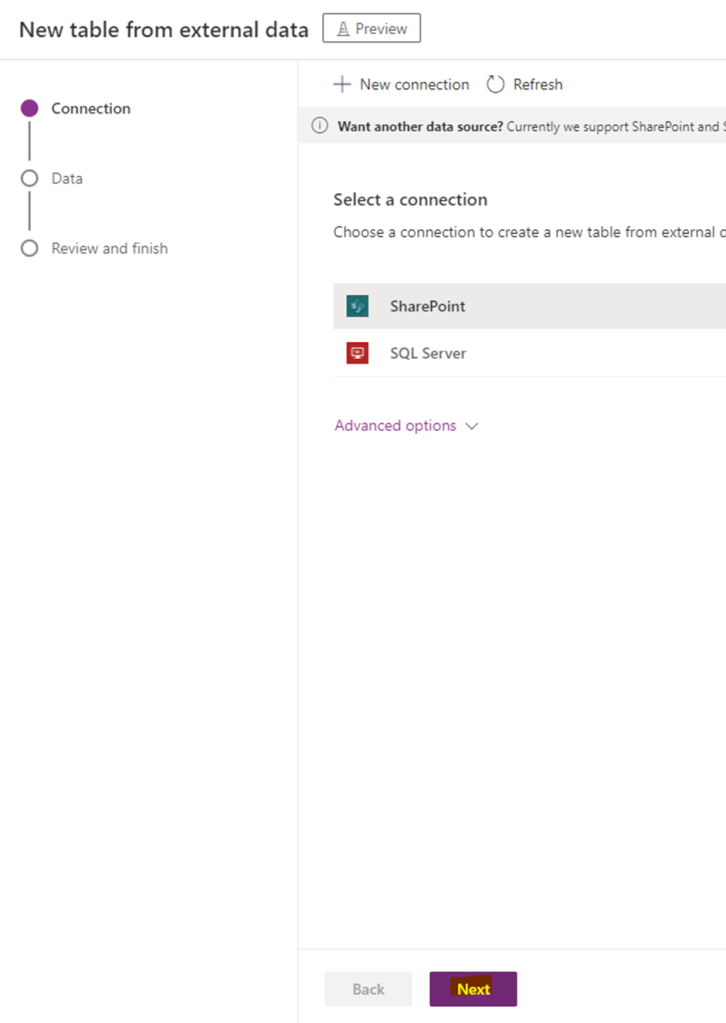The image size is (726, 1023).
Task: Click the info icon in the banner
Action: (320, 126)
